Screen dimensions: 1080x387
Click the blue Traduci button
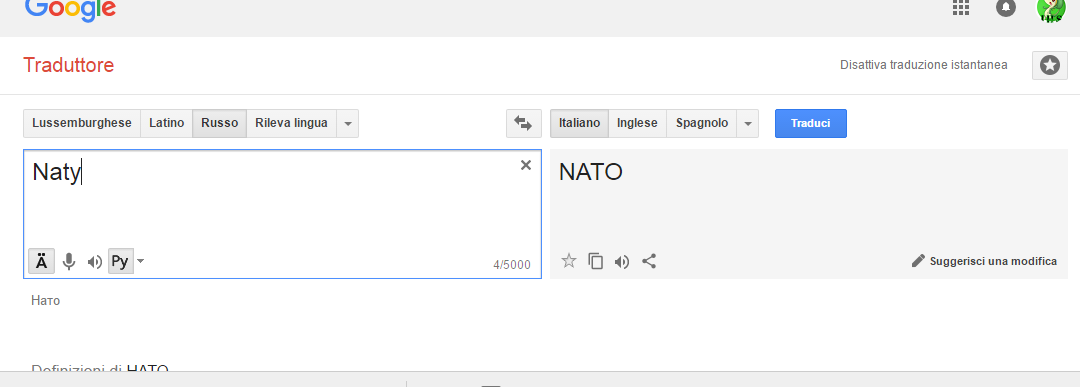[x=811, y=123]
